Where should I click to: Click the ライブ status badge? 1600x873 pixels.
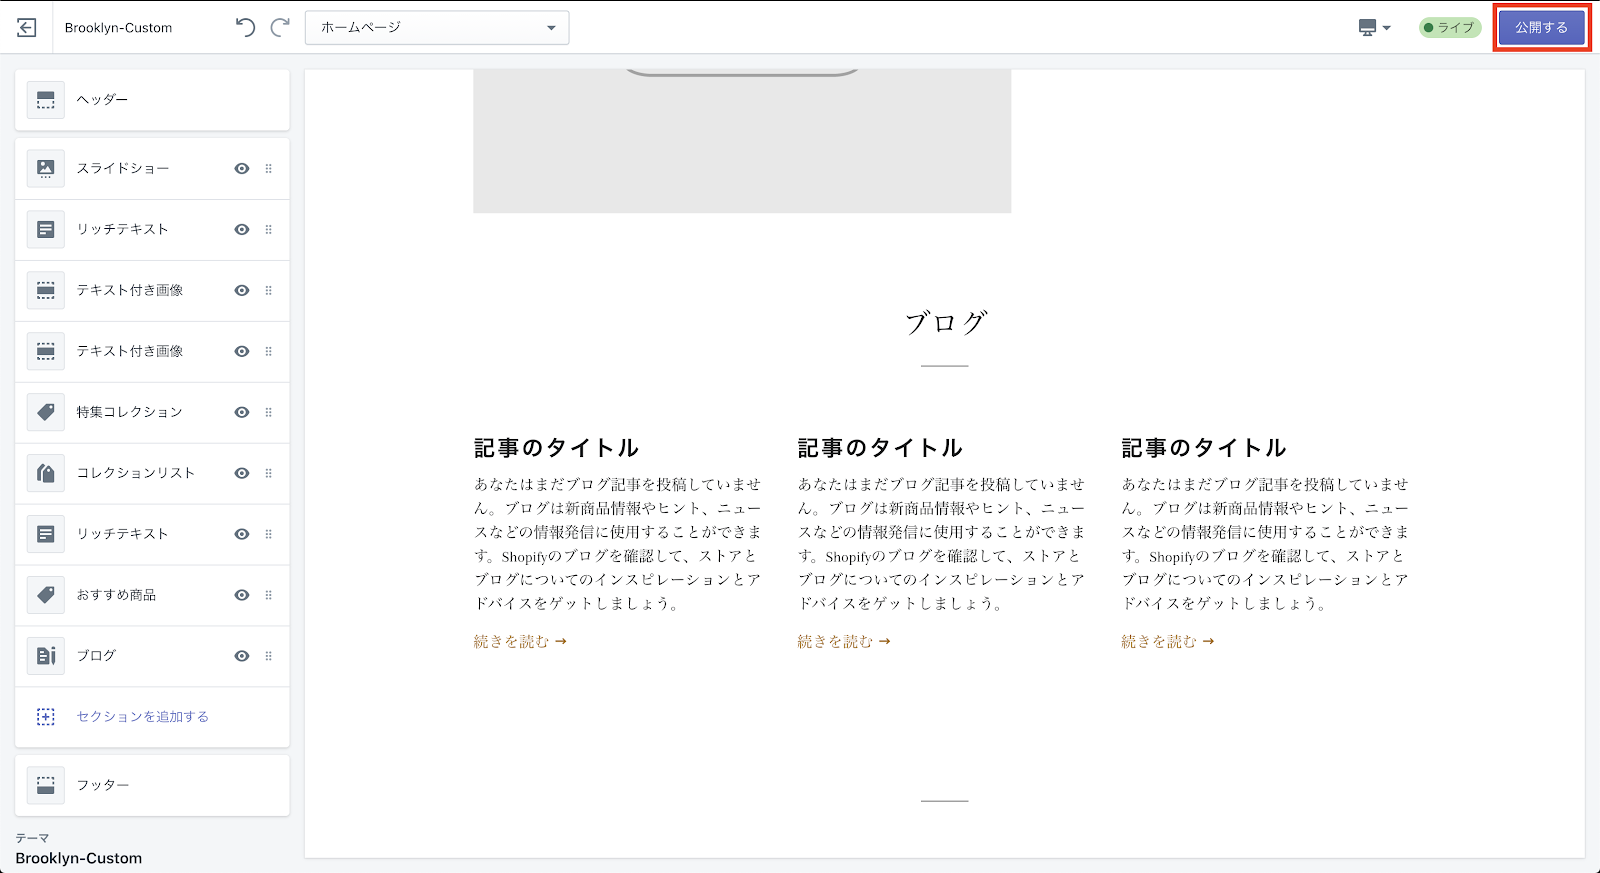(x=1449, y=28)
